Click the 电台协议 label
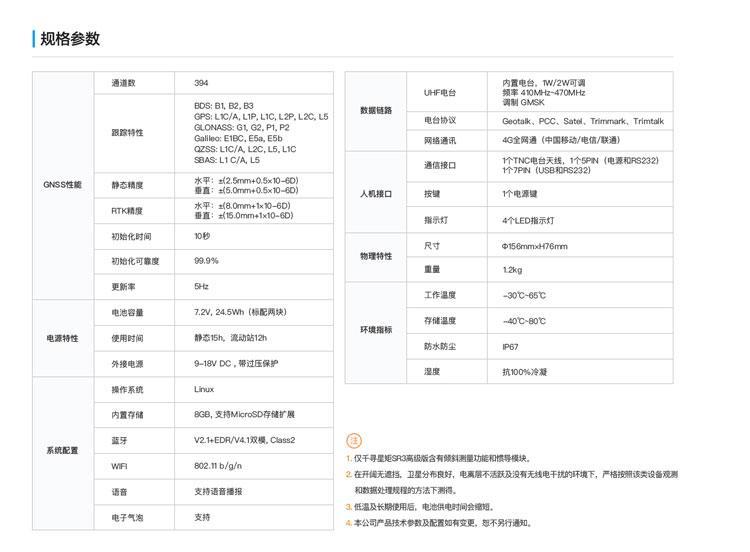 click(440, 121)
